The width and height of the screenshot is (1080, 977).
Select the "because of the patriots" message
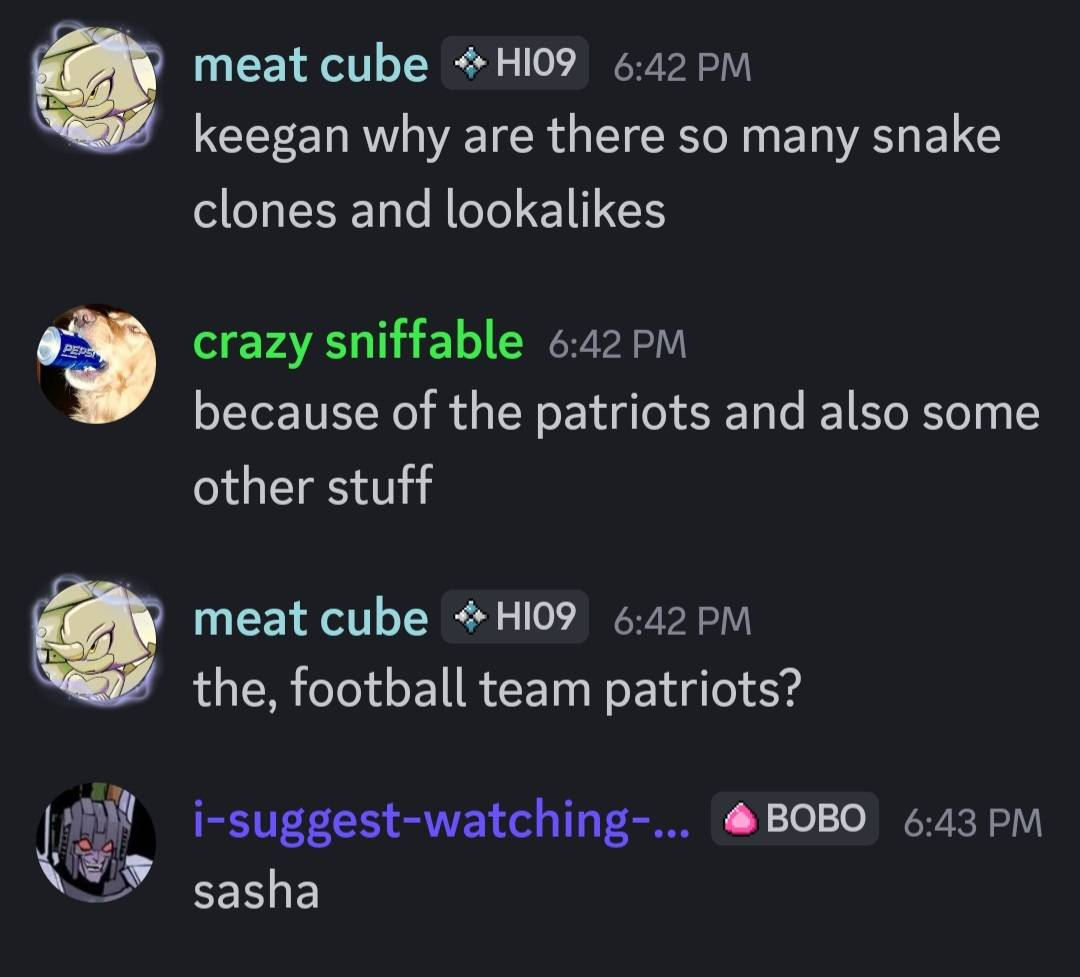[616, 449]
